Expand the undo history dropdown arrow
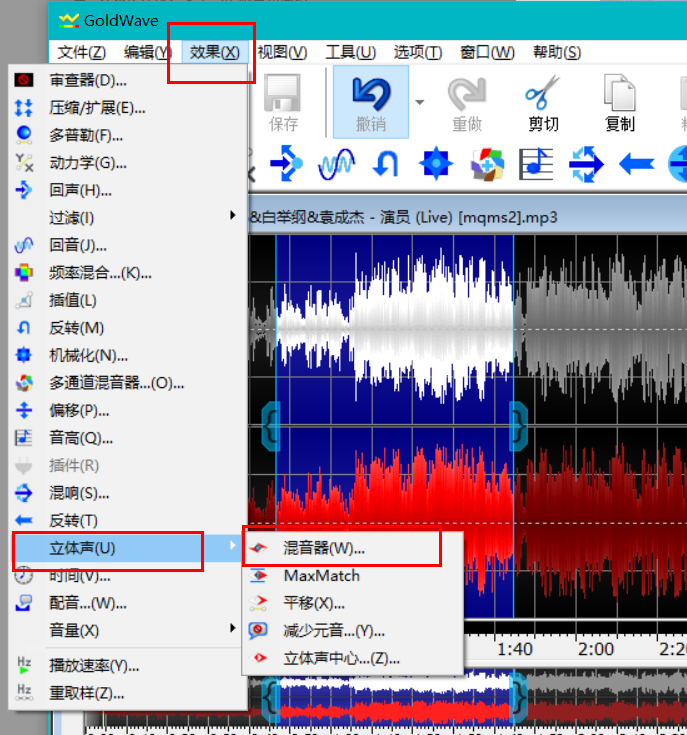The height and width of the screenshot is (735, 687). point(419,102)
